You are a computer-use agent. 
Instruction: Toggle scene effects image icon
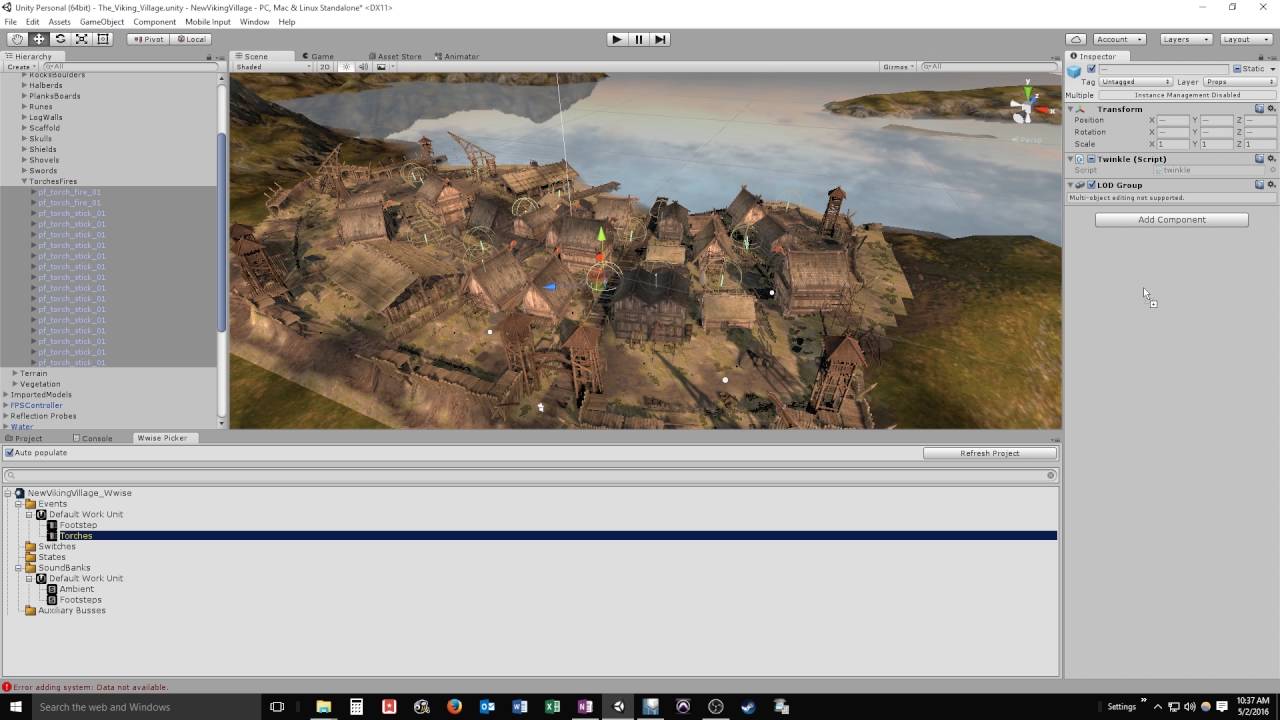pos(381,67)
